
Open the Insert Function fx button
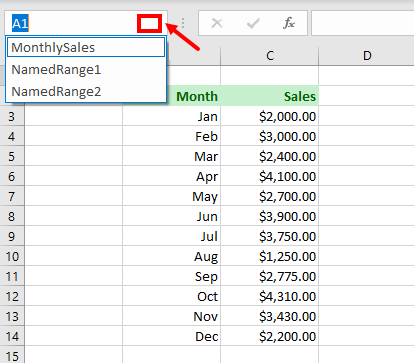click(289, 23)
